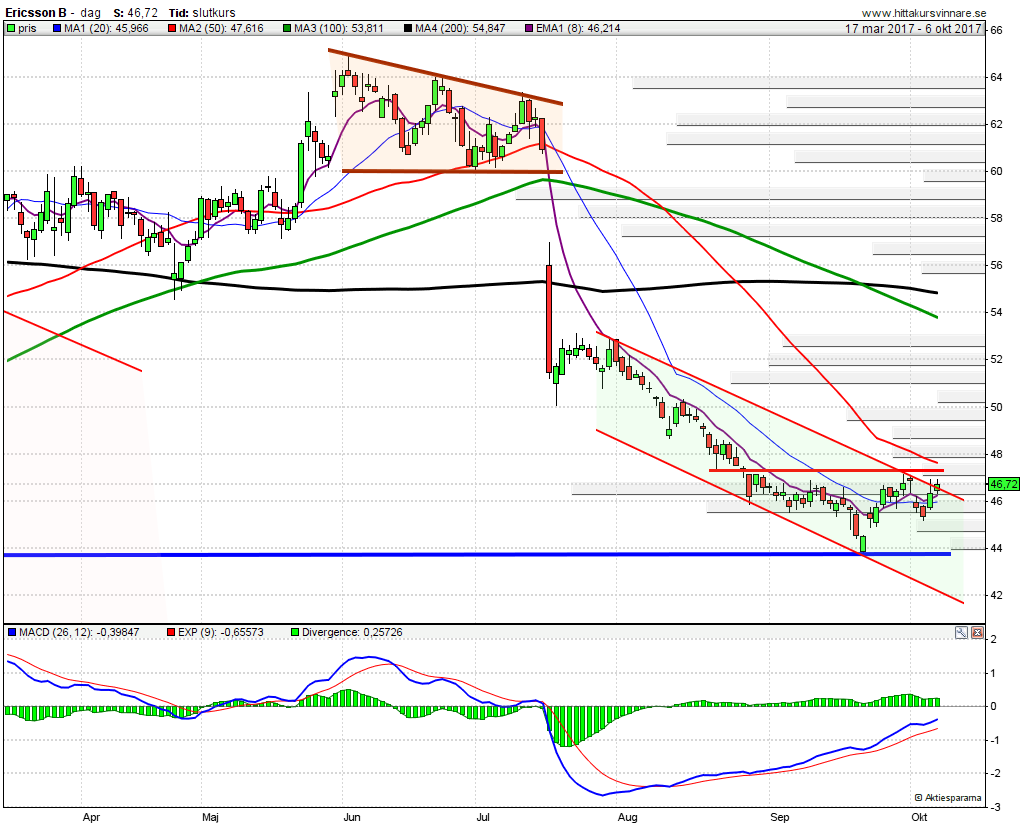Click the black MA4 (200) legend swatch
The width and height of the screenshot is (1029, 830).
point(408,28)
